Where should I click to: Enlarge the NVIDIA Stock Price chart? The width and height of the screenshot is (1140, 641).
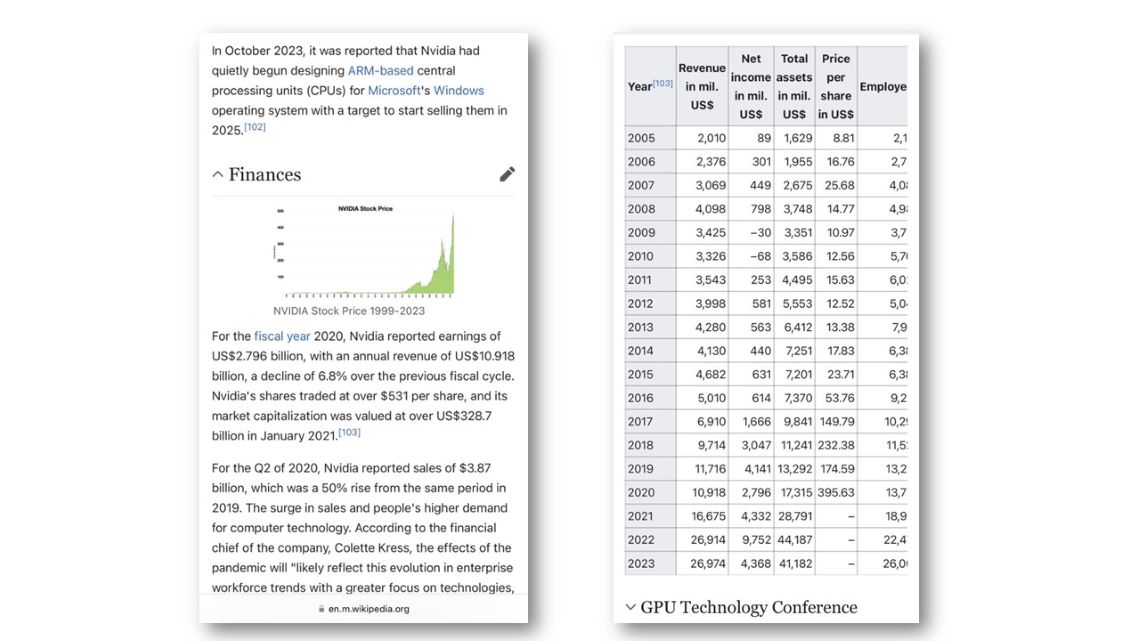pos(366,250)
